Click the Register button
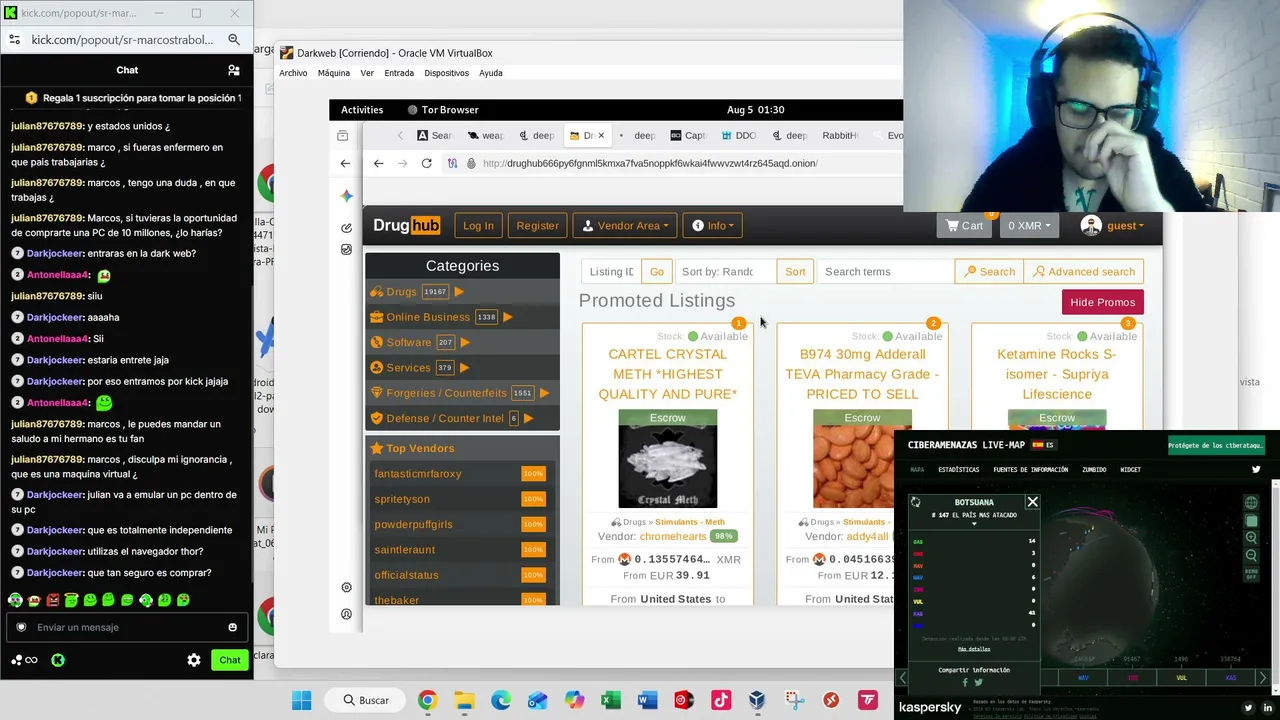Image resolution: width=1280 pixels, height=720 pixels. tap(537, 226)
